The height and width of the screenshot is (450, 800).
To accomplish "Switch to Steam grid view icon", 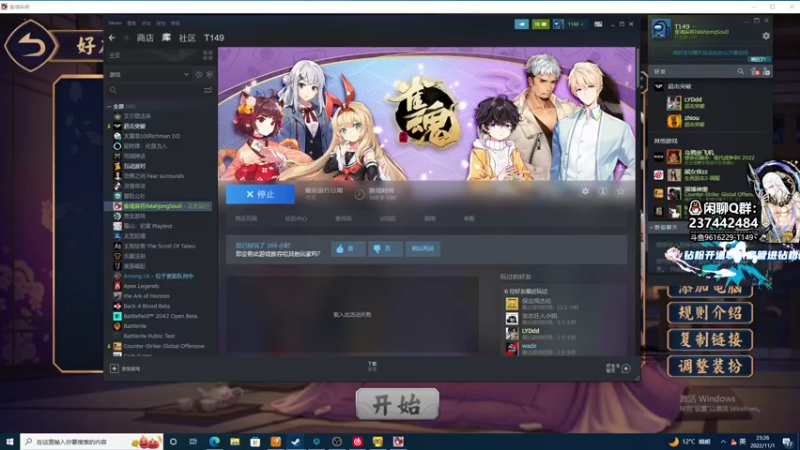I will (208, 55).
